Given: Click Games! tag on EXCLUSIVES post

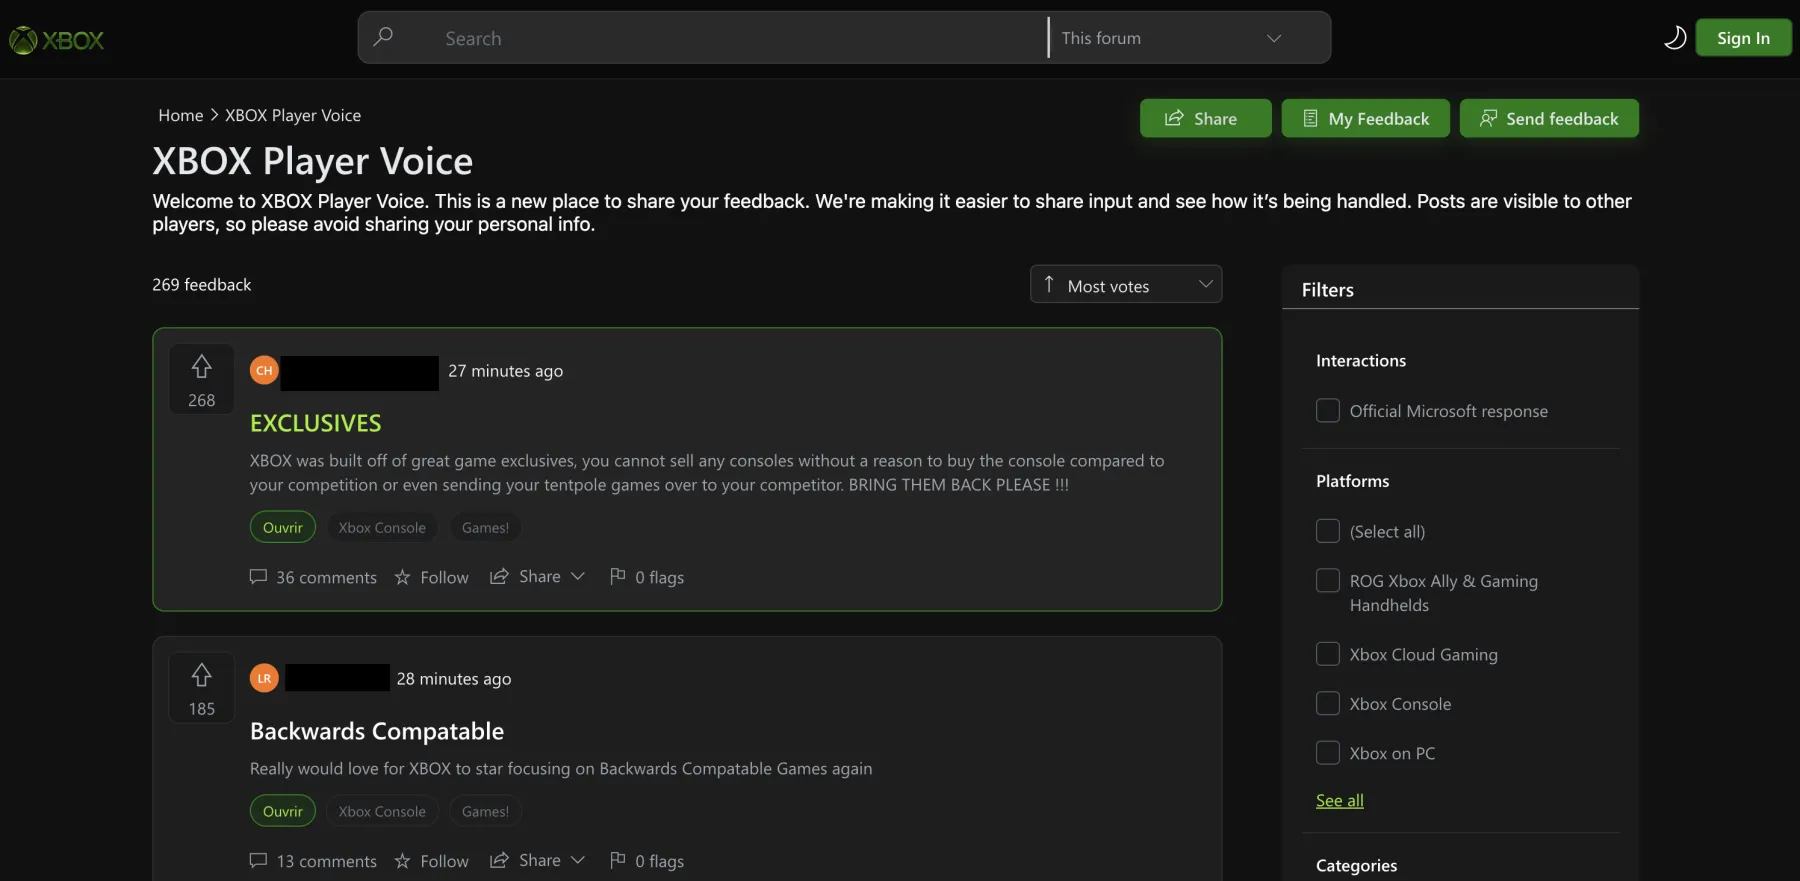Looking at the screenshot, I should point(485,527).
